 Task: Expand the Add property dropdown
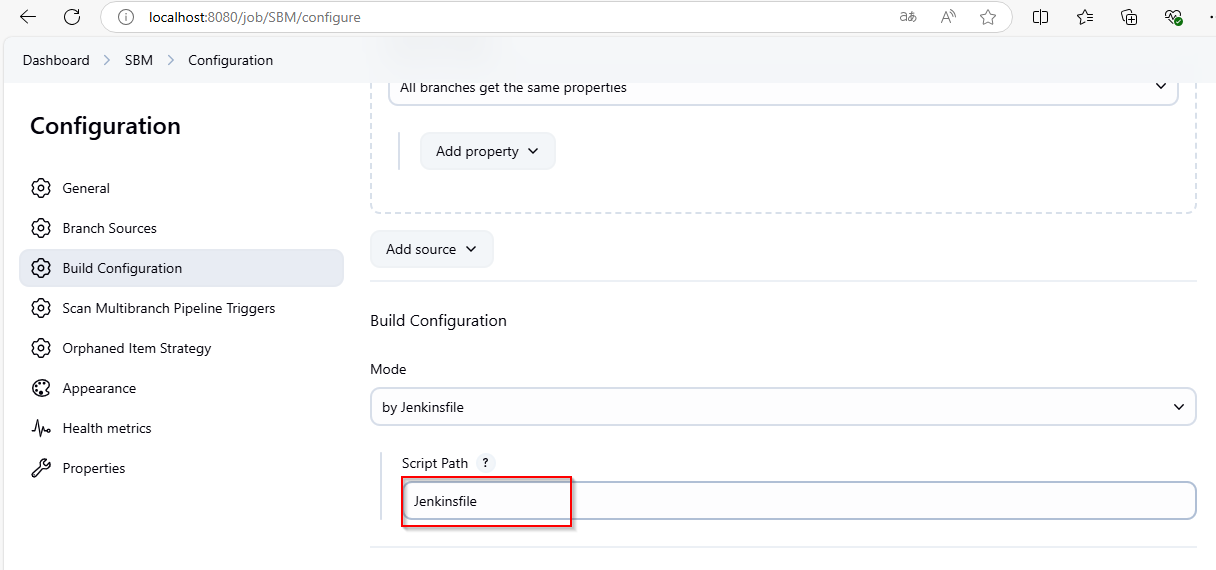(487, 151)
